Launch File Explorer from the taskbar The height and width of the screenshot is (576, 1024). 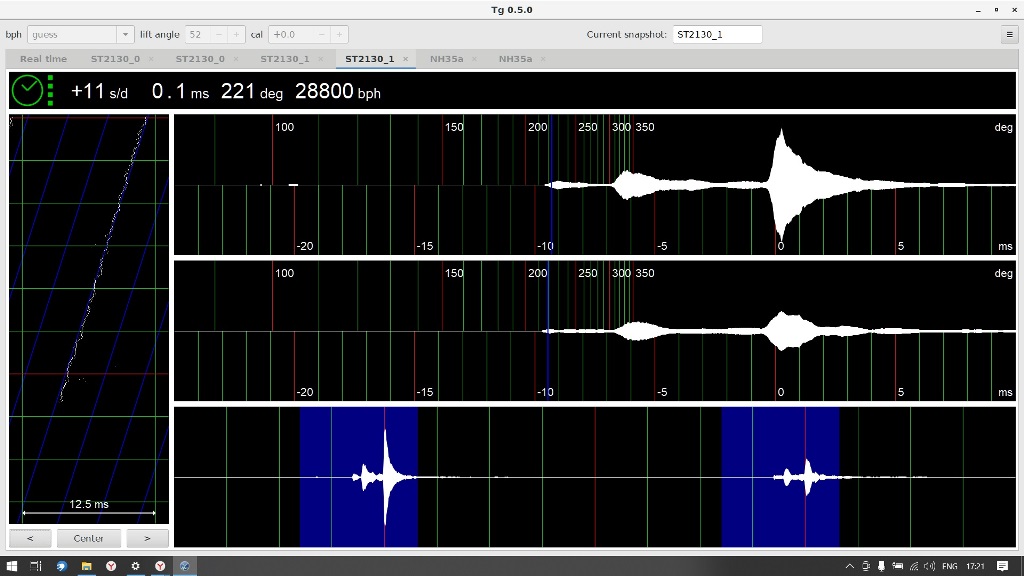[87, 566]
